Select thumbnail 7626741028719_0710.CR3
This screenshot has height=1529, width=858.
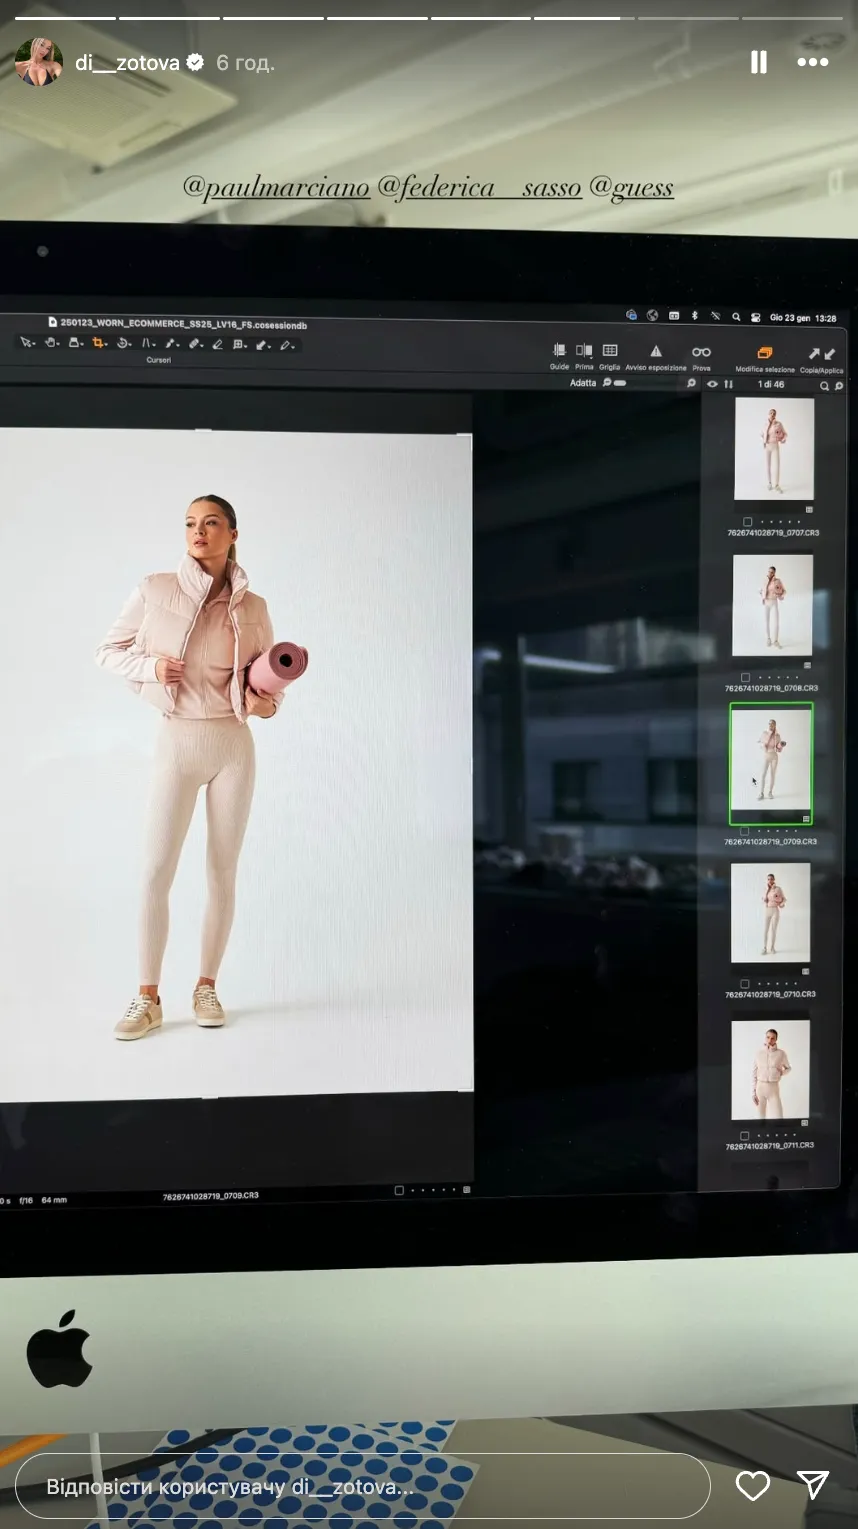point(770,913)
